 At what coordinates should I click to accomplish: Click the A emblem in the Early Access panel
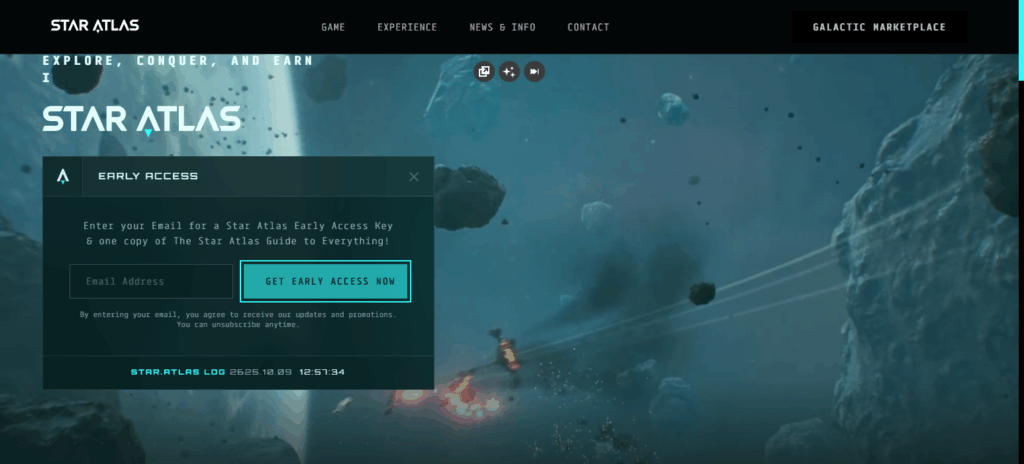click(x=63, y=176)
